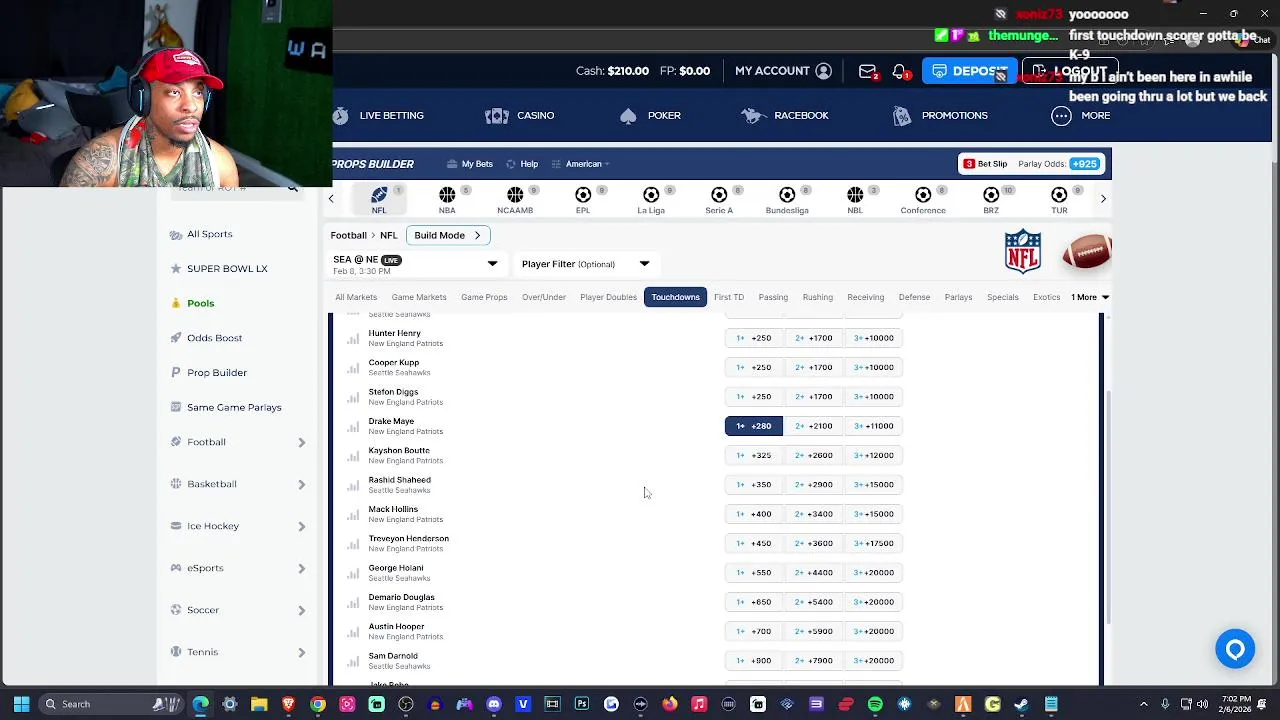The image size is (1280, 720).
Task: Open the Player Filter dropdown
Action: click(585, 264)
